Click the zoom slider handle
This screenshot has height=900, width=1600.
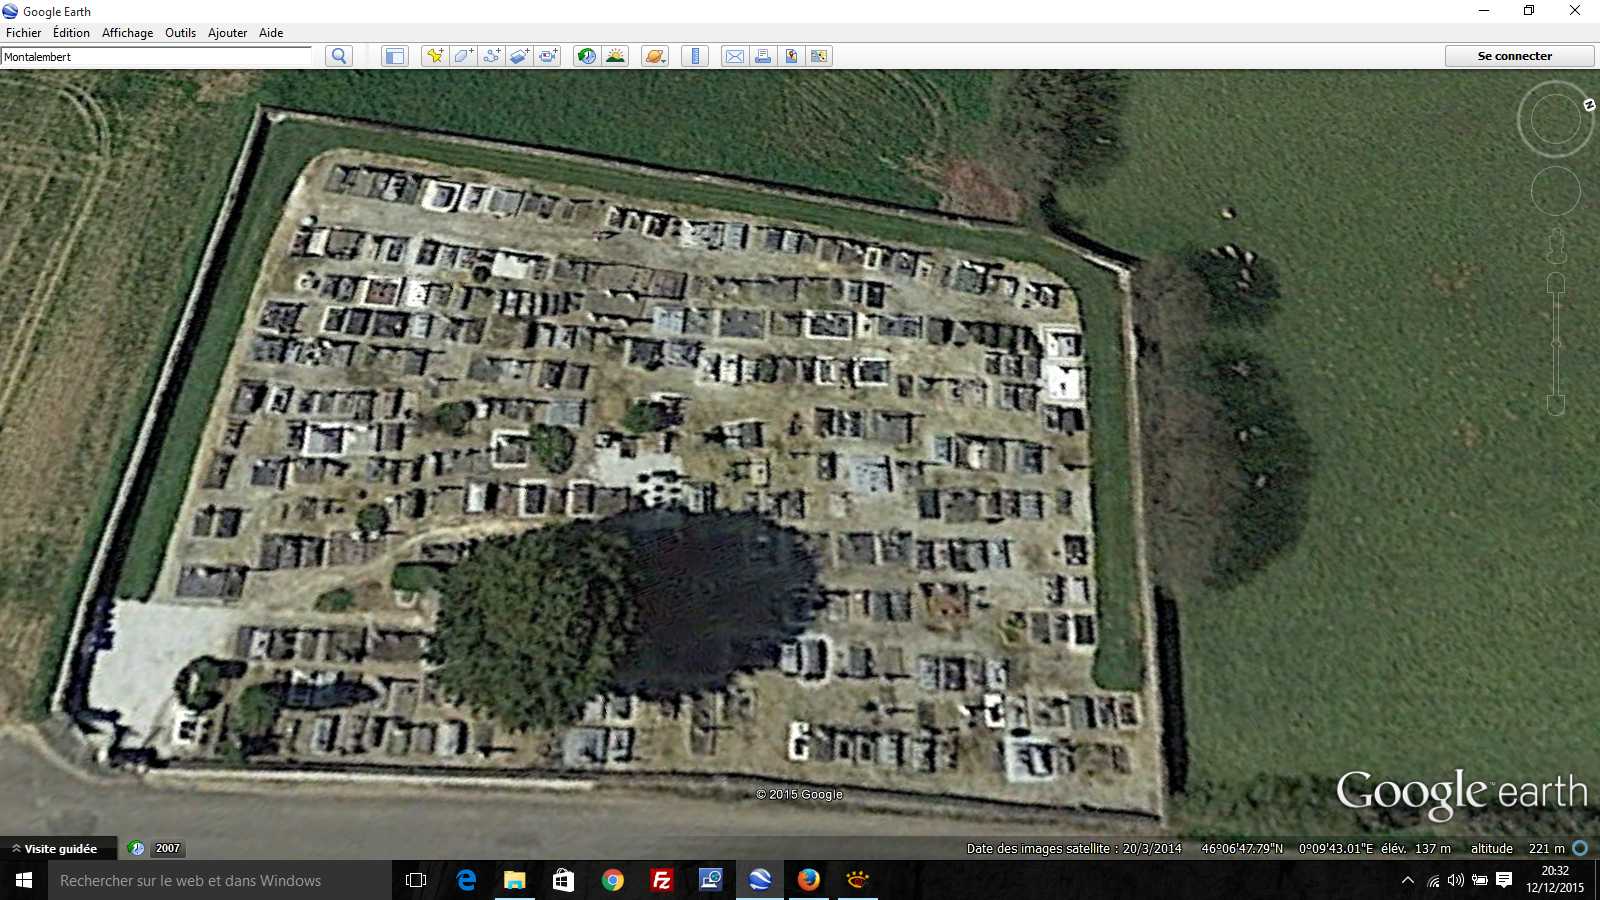[1555, 343]
